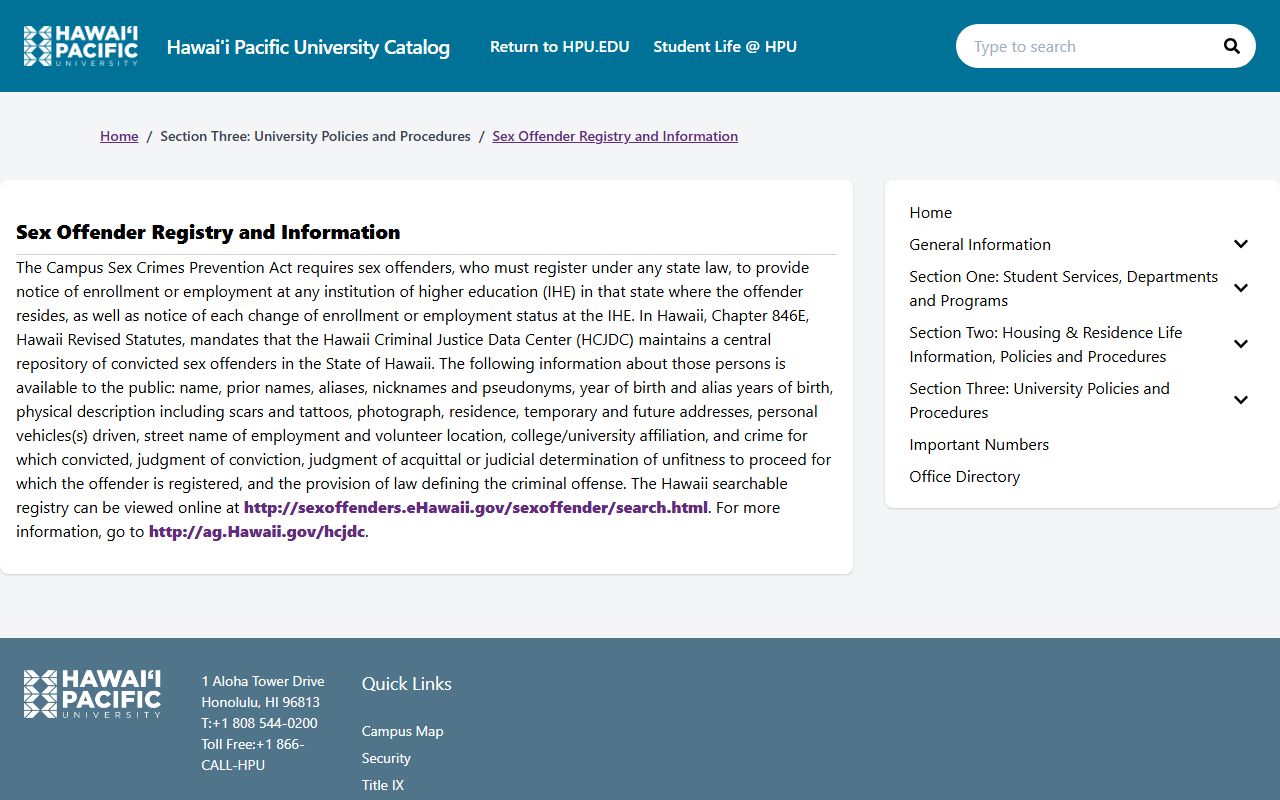Open ag.Hawaii.gov/hcjdc link
Viewport: 1280px width, 800px height.
[x=257, y=531]
